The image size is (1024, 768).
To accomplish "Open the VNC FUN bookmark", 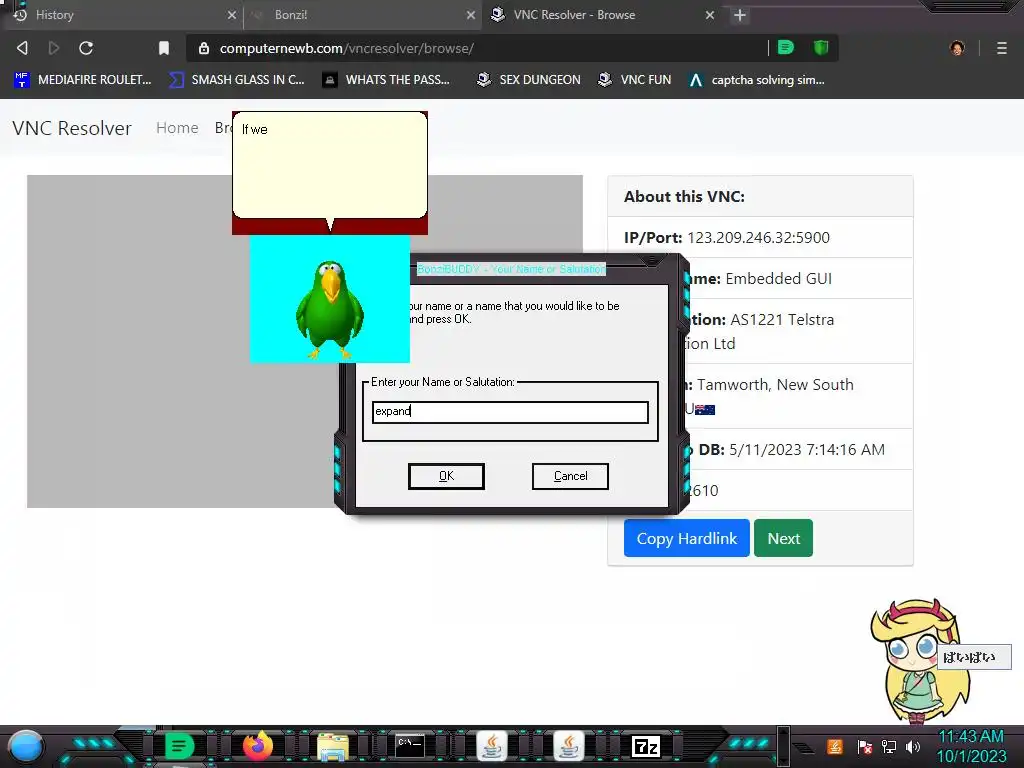I will point(635,80).
